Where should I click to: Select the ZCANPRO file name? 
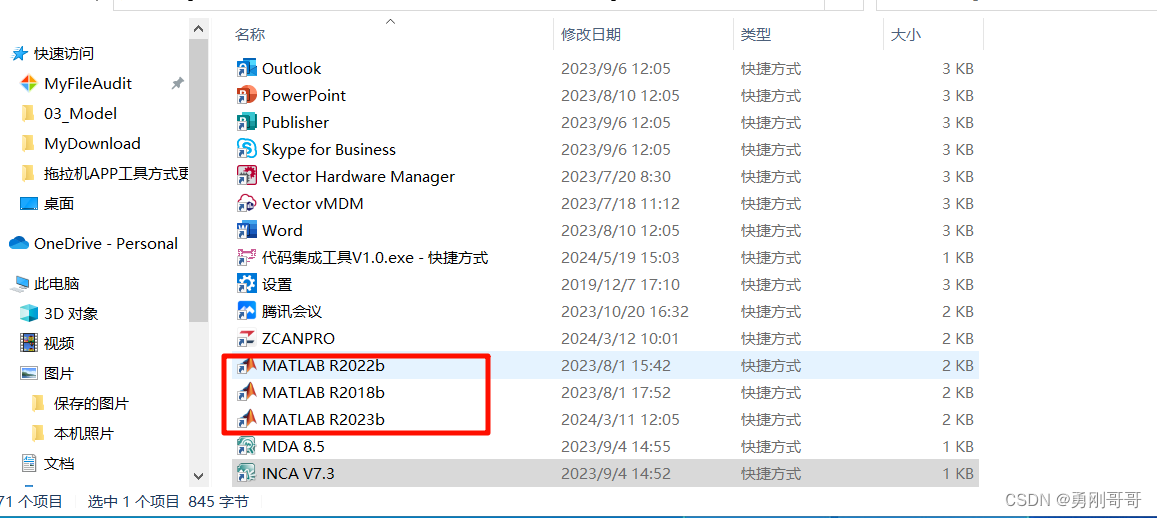[298, 339]
